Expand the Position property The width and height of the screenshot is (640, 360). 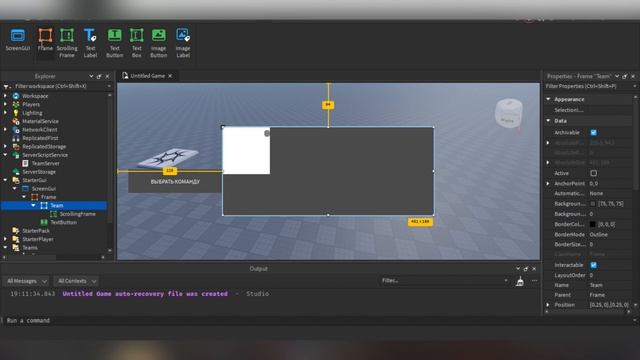548,305
